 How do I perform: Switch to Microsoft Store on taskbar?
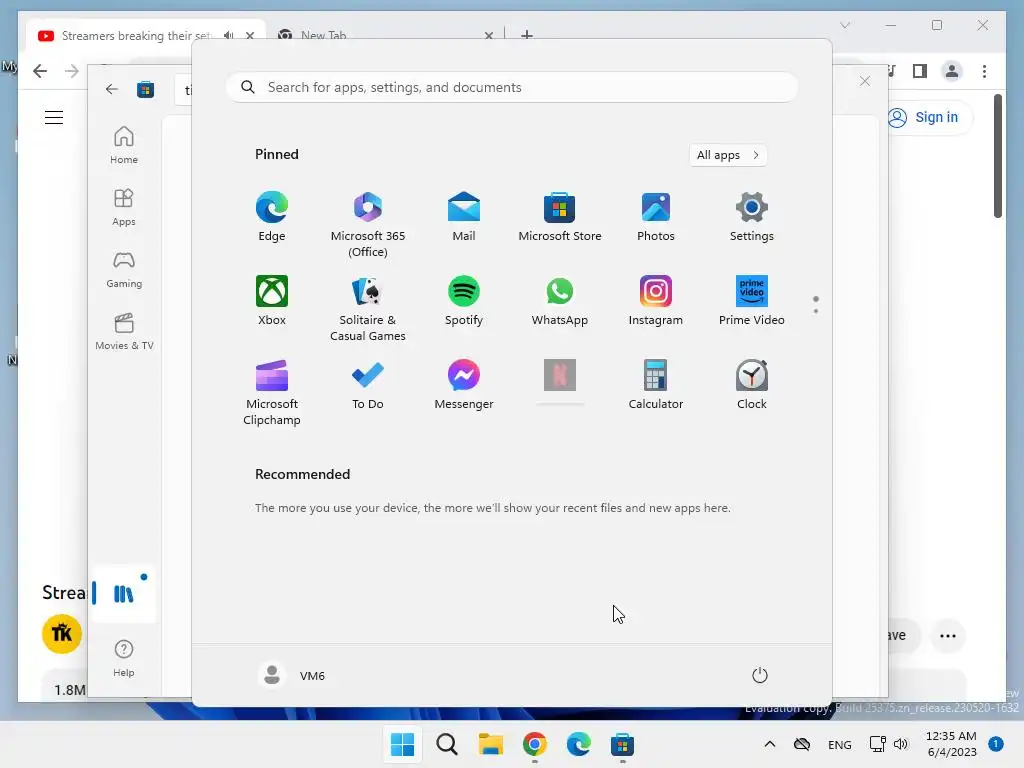[622, 744]
